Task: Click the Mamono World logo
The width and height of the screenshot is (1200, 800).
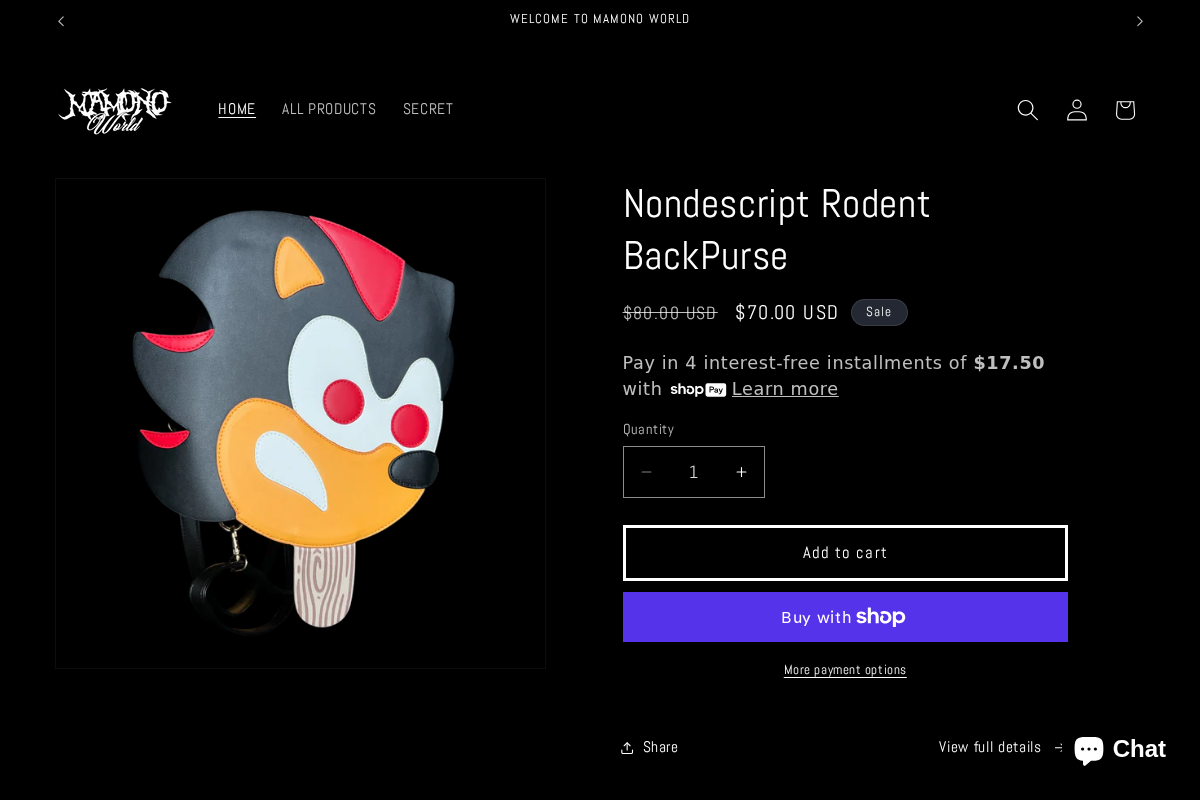Action: click(x=115, y=110)
